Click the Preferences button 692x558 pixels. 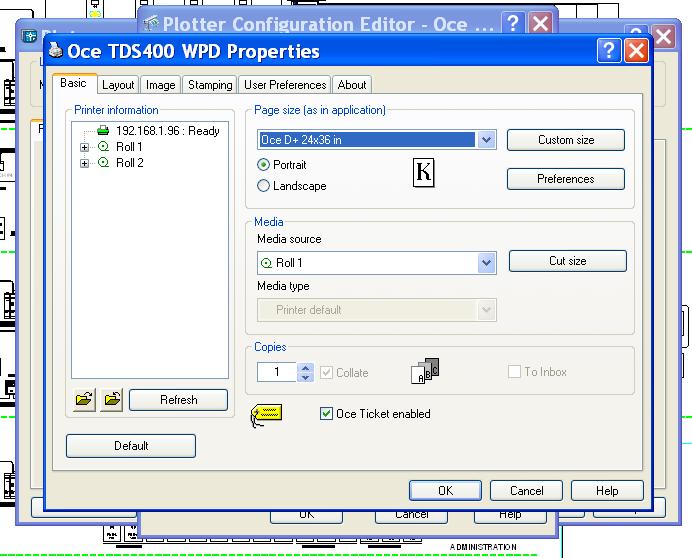pyautogui.click(x=566, y=179)
